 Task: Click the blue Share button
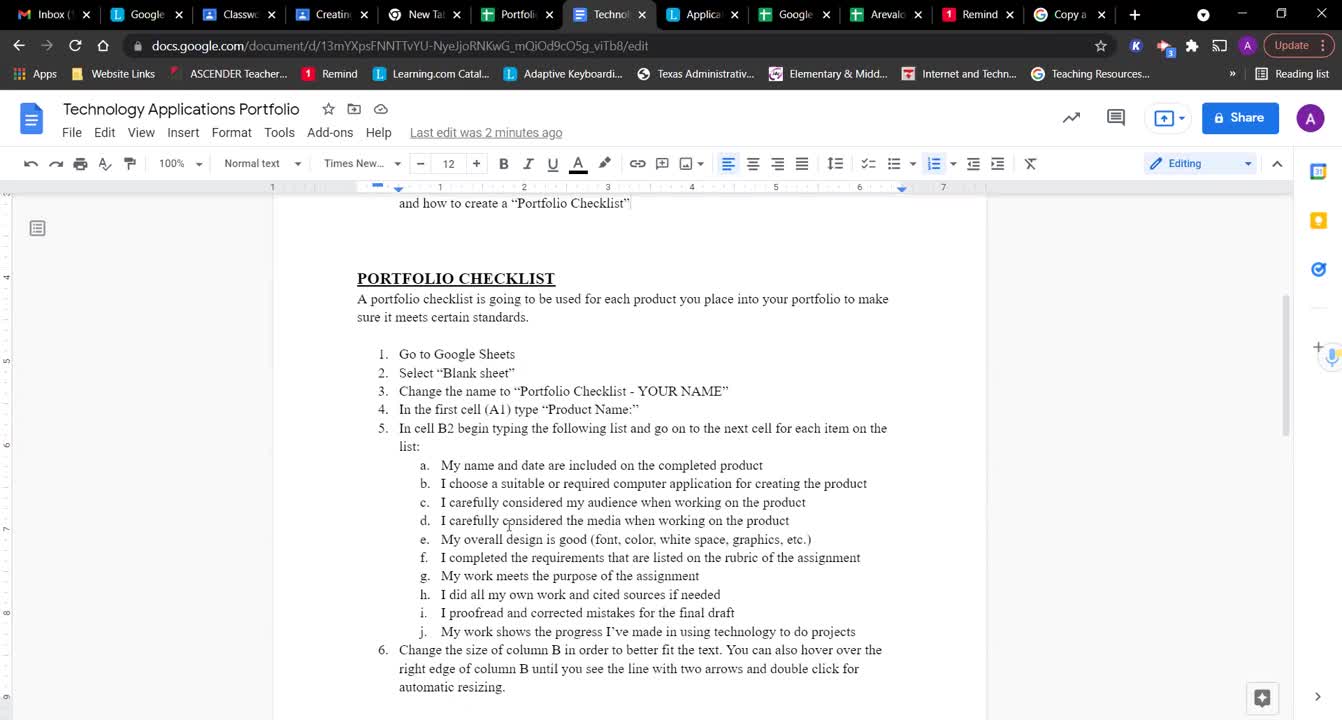pos(1240,118)
